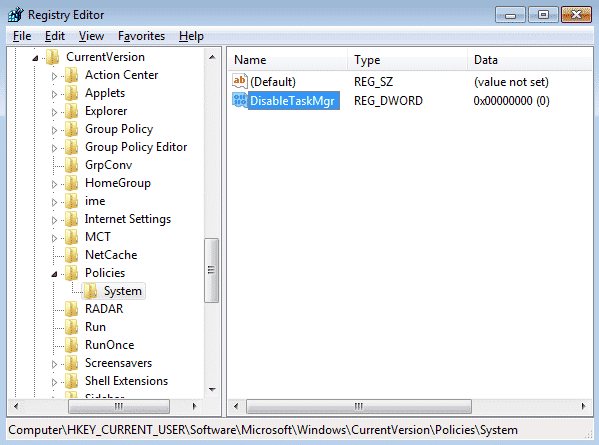Click the Run folder icon
Viewport: 599px width, 445px height.
click(x=71, y=327)
